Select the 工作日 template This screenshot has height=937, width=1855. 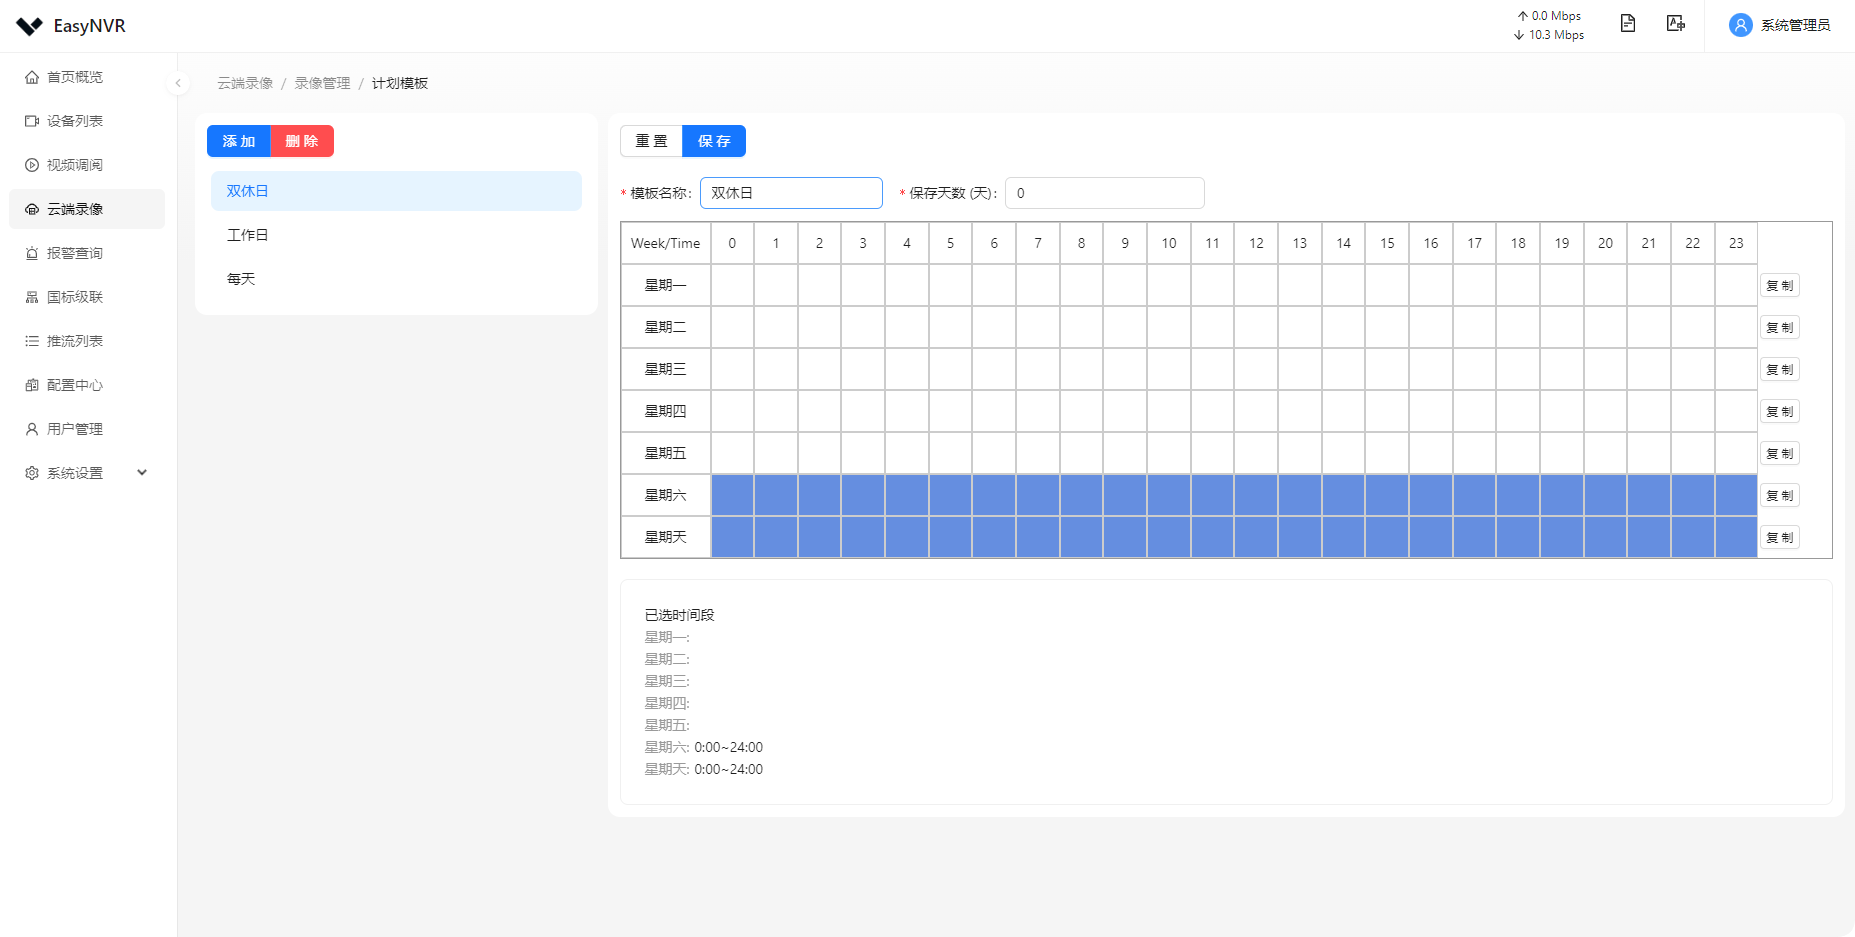(x=396, y=235)
